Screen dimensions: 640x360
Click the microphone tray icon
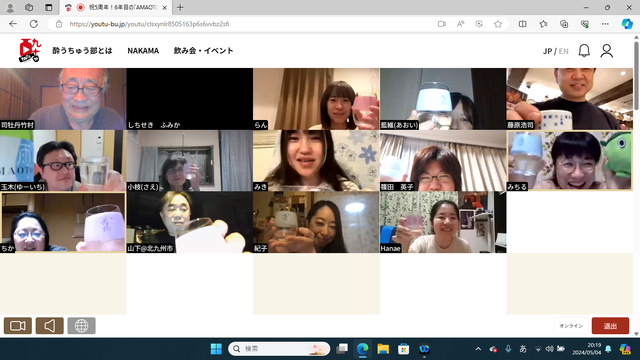pyautogui.click(x=508, y=349)
